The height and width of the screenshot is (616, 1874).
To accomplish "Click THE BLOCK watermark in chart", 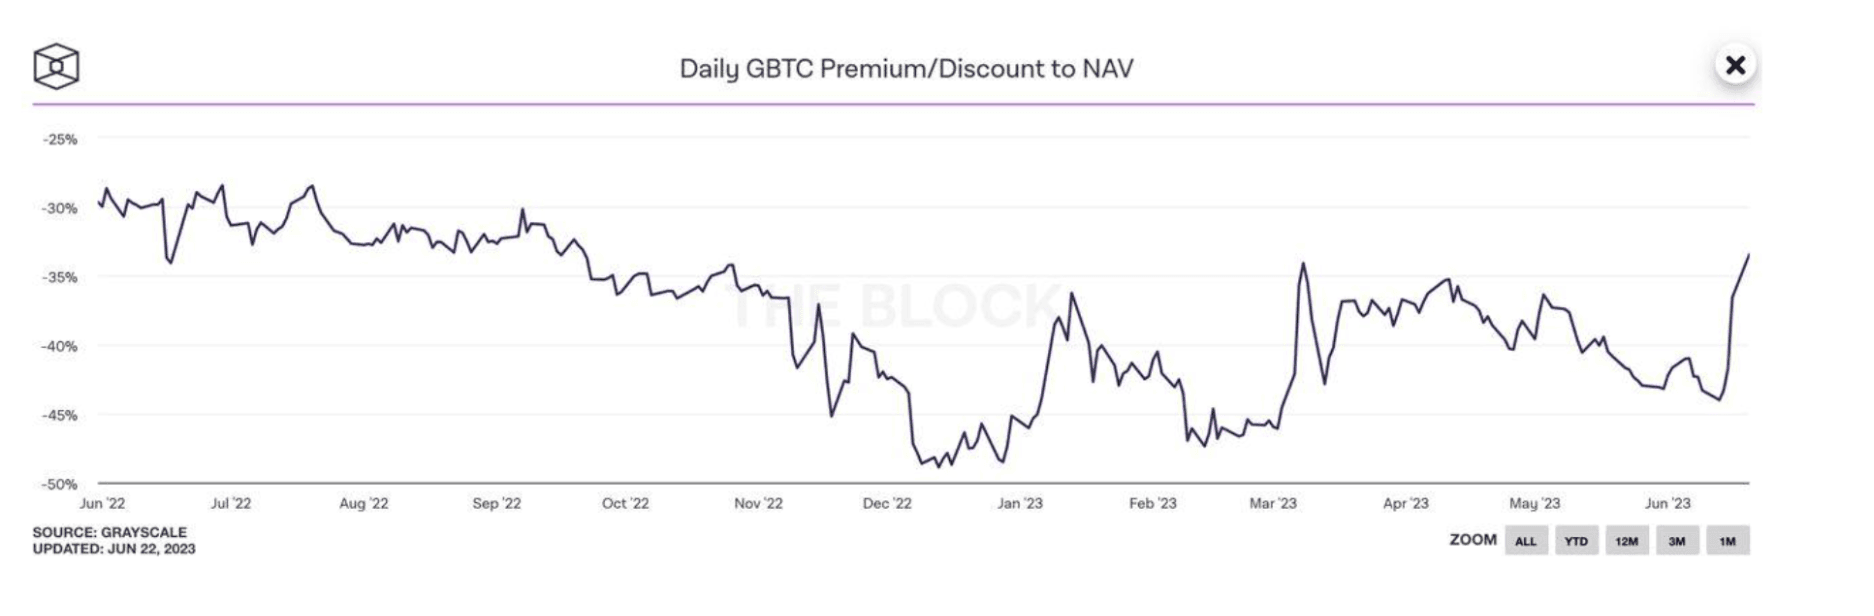I will point(895,306).
